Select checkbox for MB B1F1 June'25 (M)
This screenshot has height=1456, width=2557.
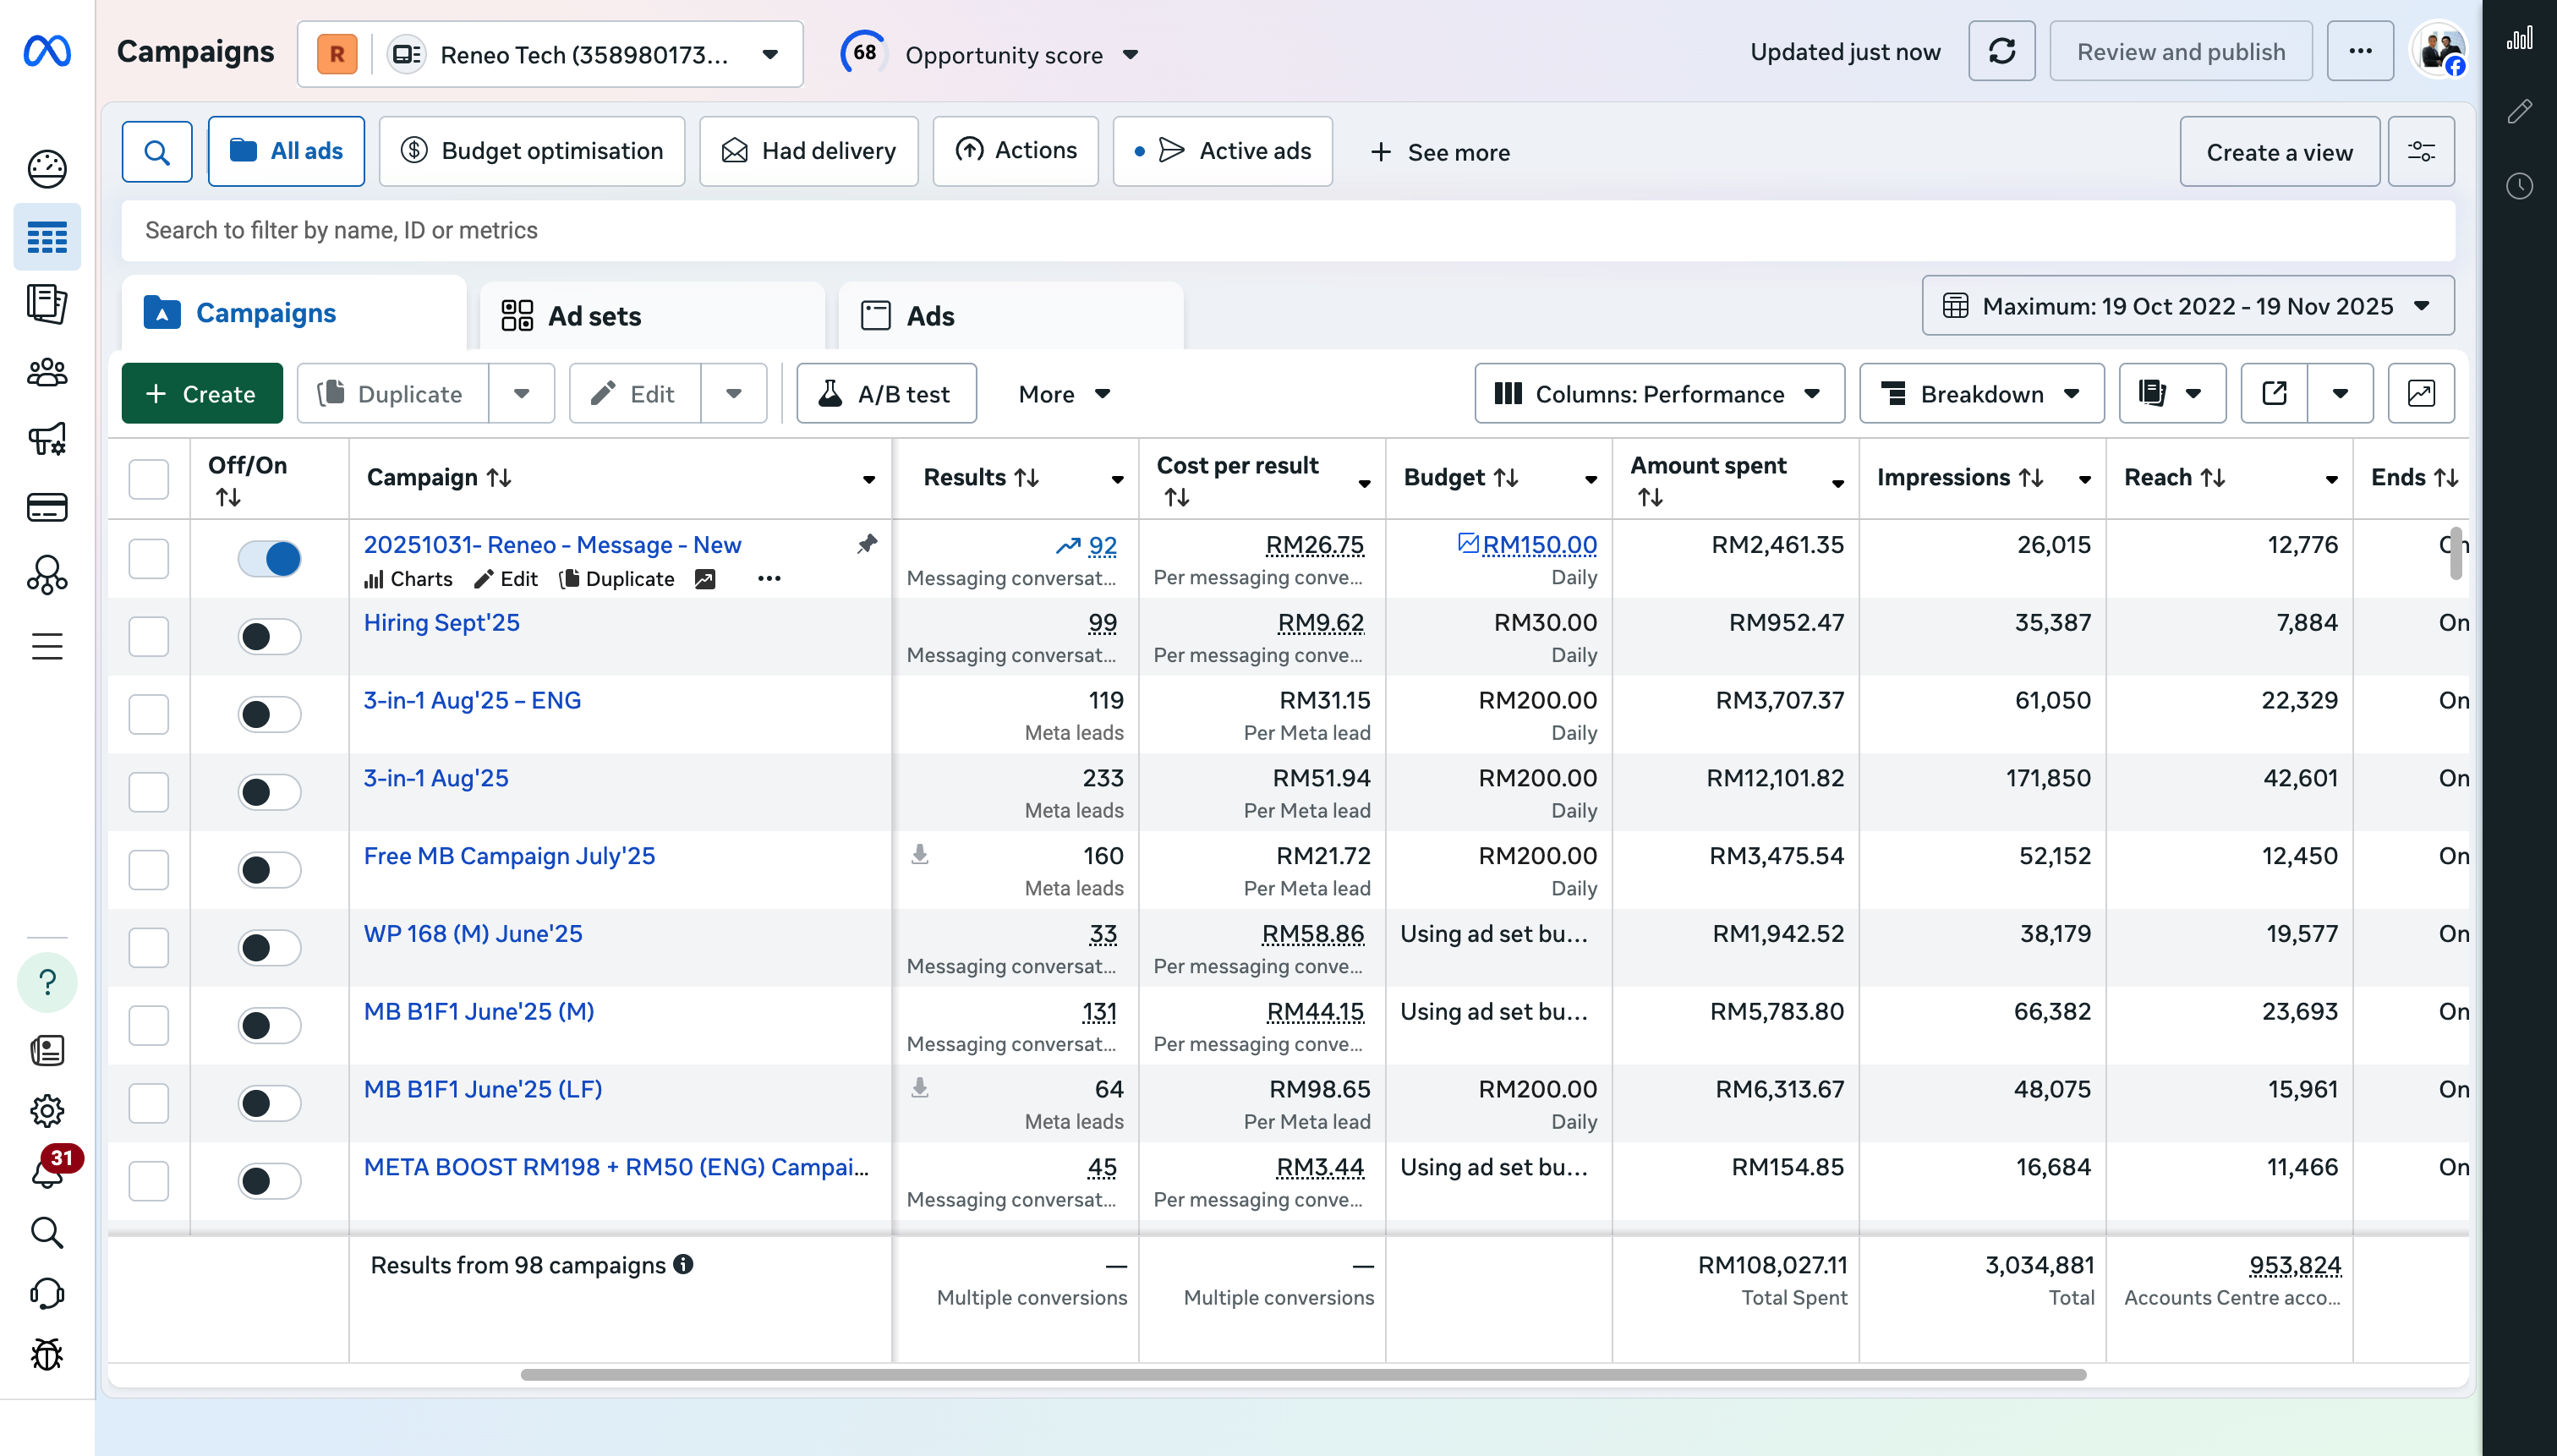pos(149,1025)
